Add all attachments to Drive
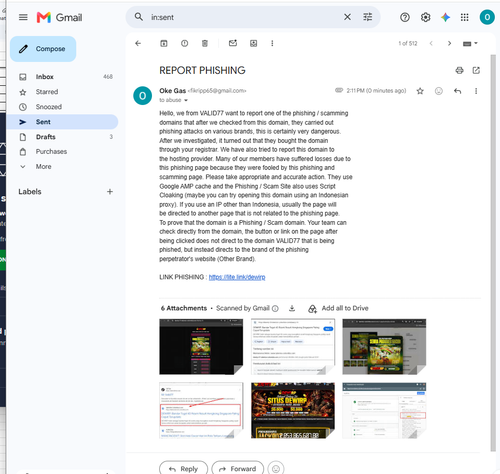This screenshot has height=474, width=500. 338,308
